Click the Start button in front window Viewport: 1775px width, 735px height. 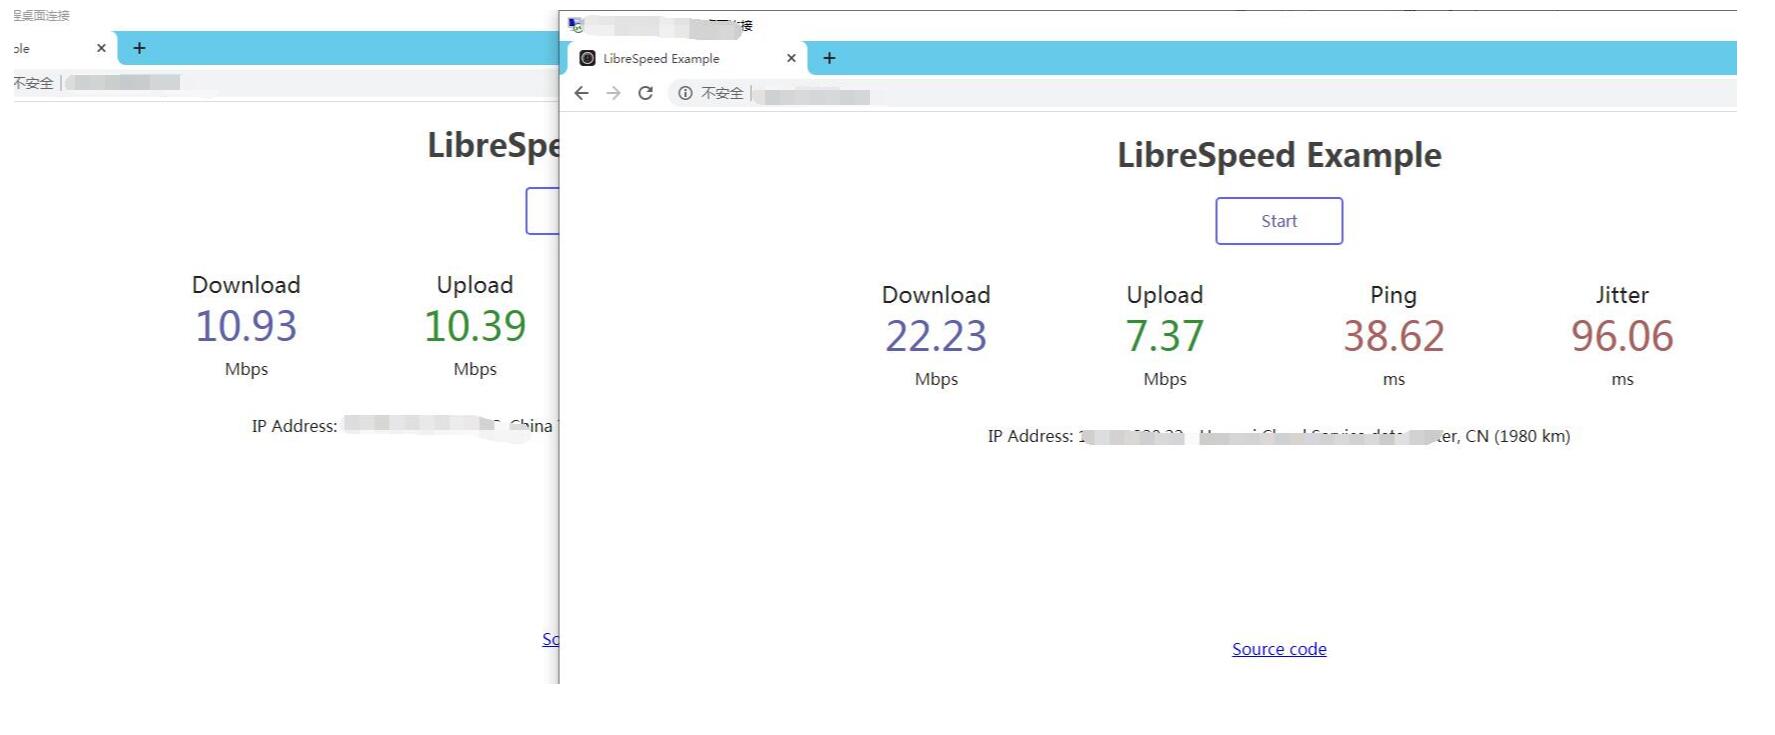[1279, 221]
